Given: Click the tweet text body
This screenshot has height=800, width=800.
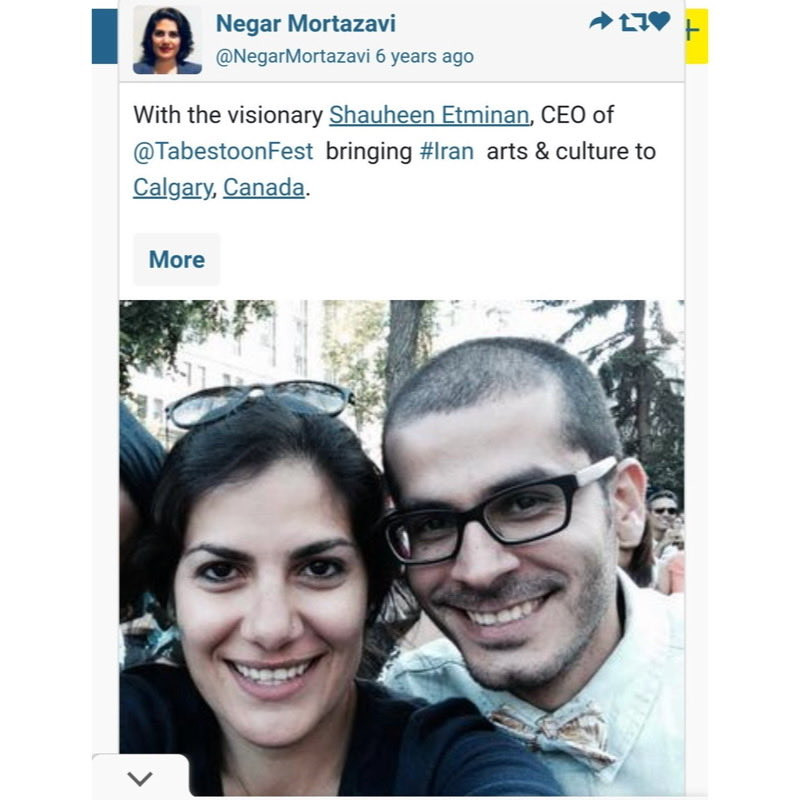Looking at the screenshot, I should coord(394,152).
